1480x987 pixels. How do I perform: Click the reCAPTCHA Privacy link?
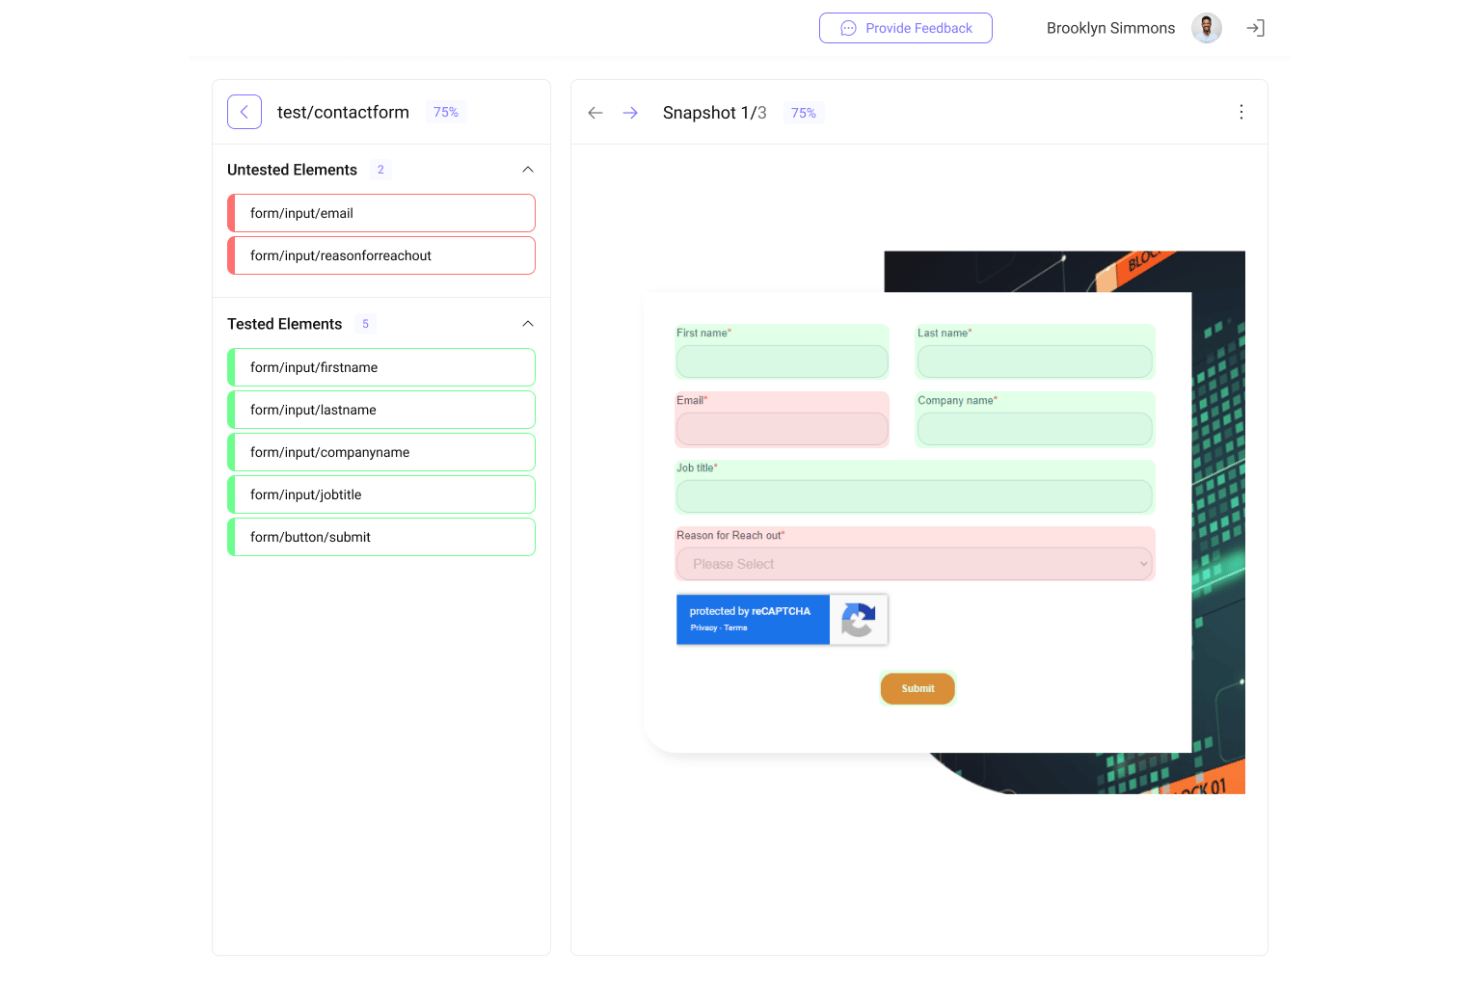(x=703, y=628)
